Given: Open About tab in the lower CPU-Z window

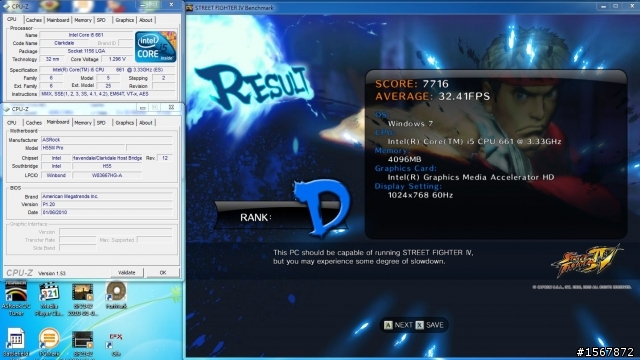Looking at the screenshot, I should (x=146, y=123).
